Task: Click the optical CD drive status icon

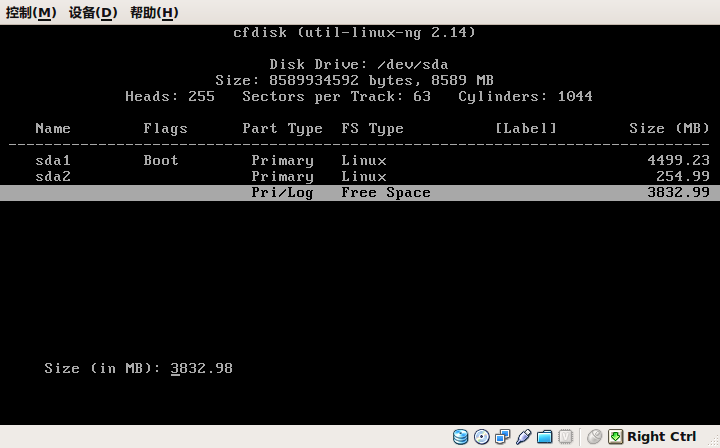Action: 481,437
